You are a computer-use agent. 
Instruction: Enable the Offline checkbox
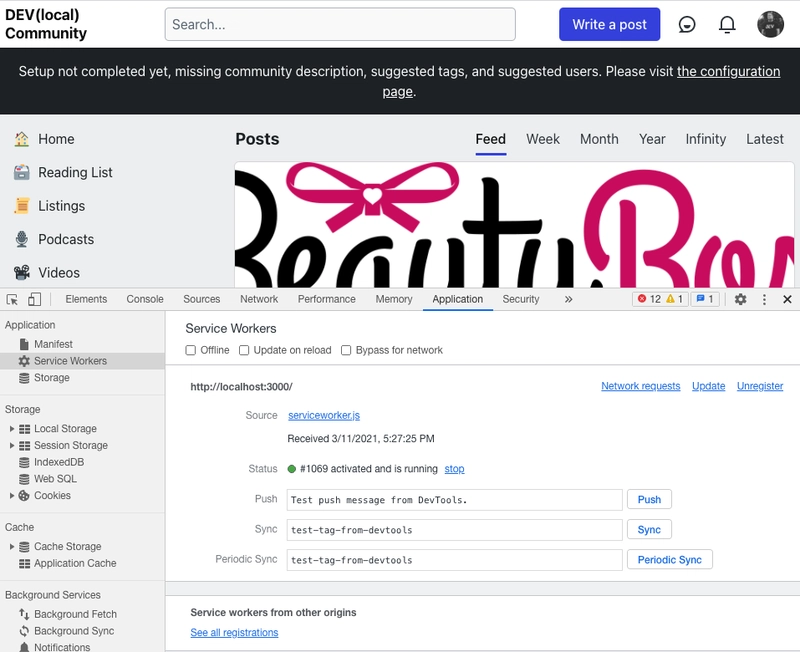pyautogui.click(x=190, y=350)
